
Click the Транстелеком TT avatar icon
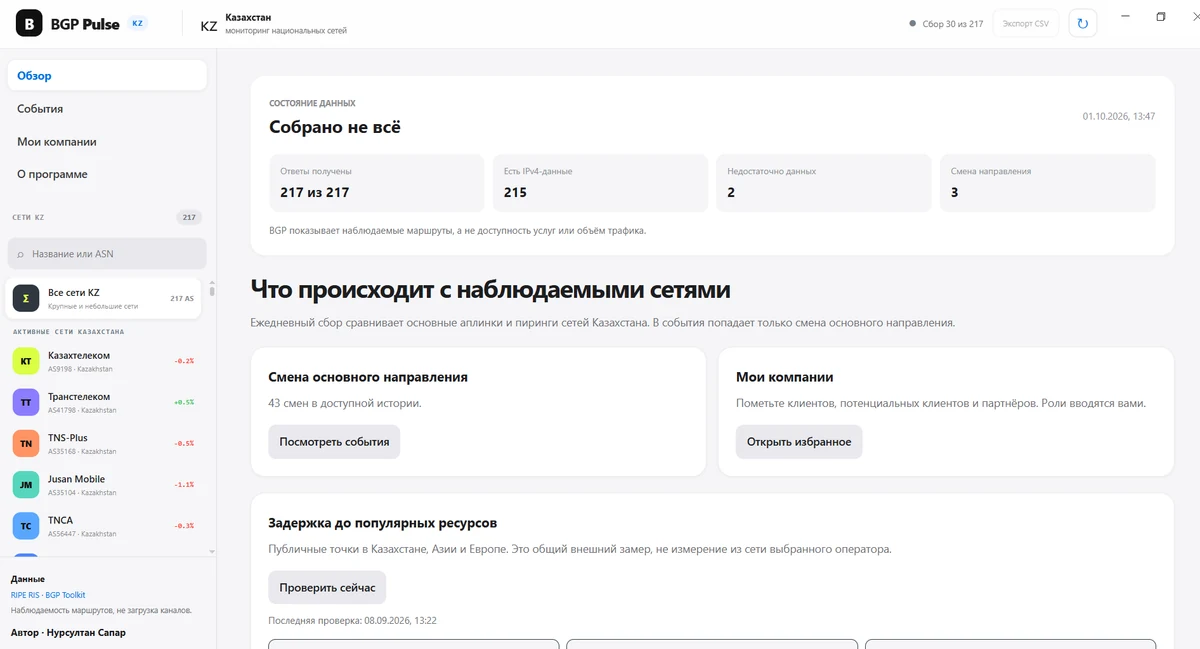(26, 402)
